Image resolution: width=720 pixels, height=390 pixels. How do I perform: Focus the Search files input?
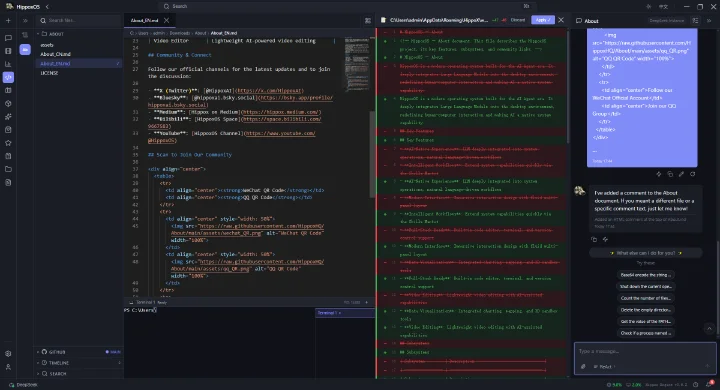pyautogui.click(x=78, y=21)
